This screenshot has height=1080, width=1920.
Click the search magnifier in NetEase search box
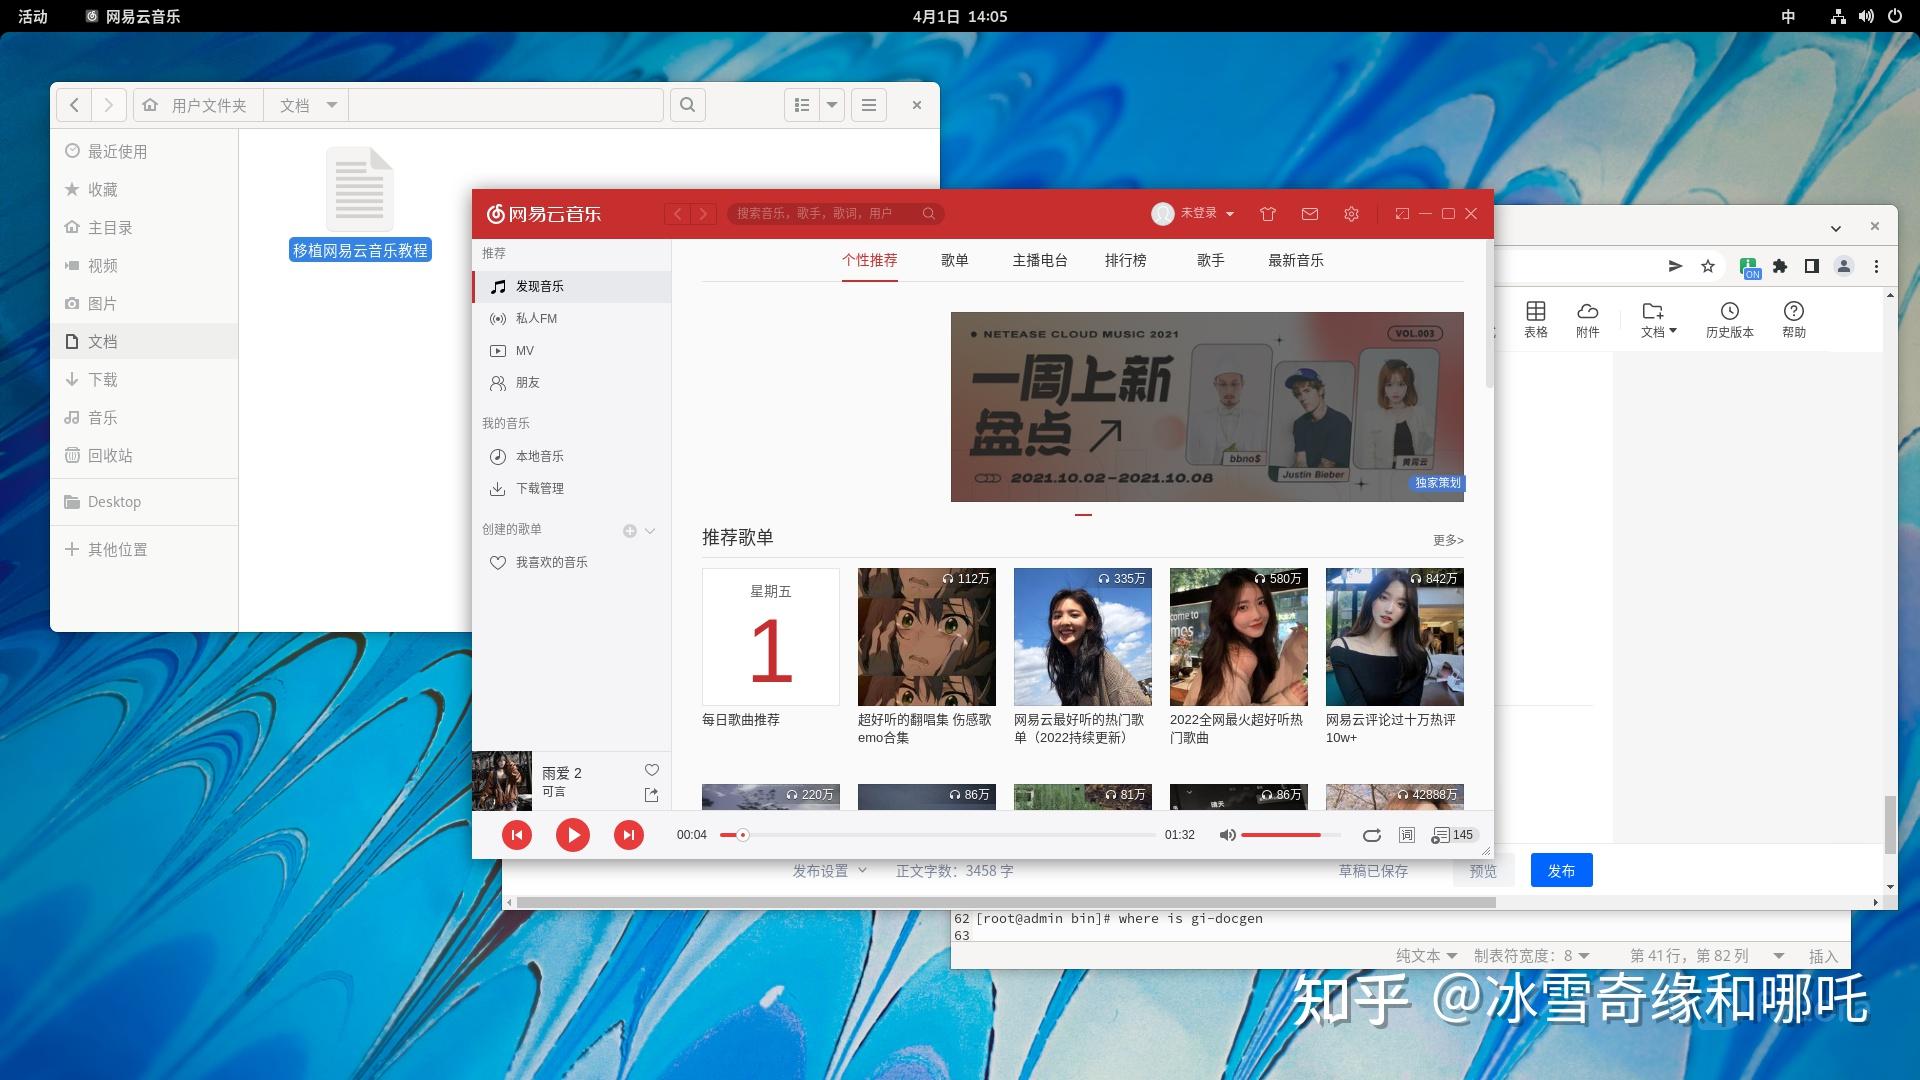pyautogui.click(x=929, y=214)
